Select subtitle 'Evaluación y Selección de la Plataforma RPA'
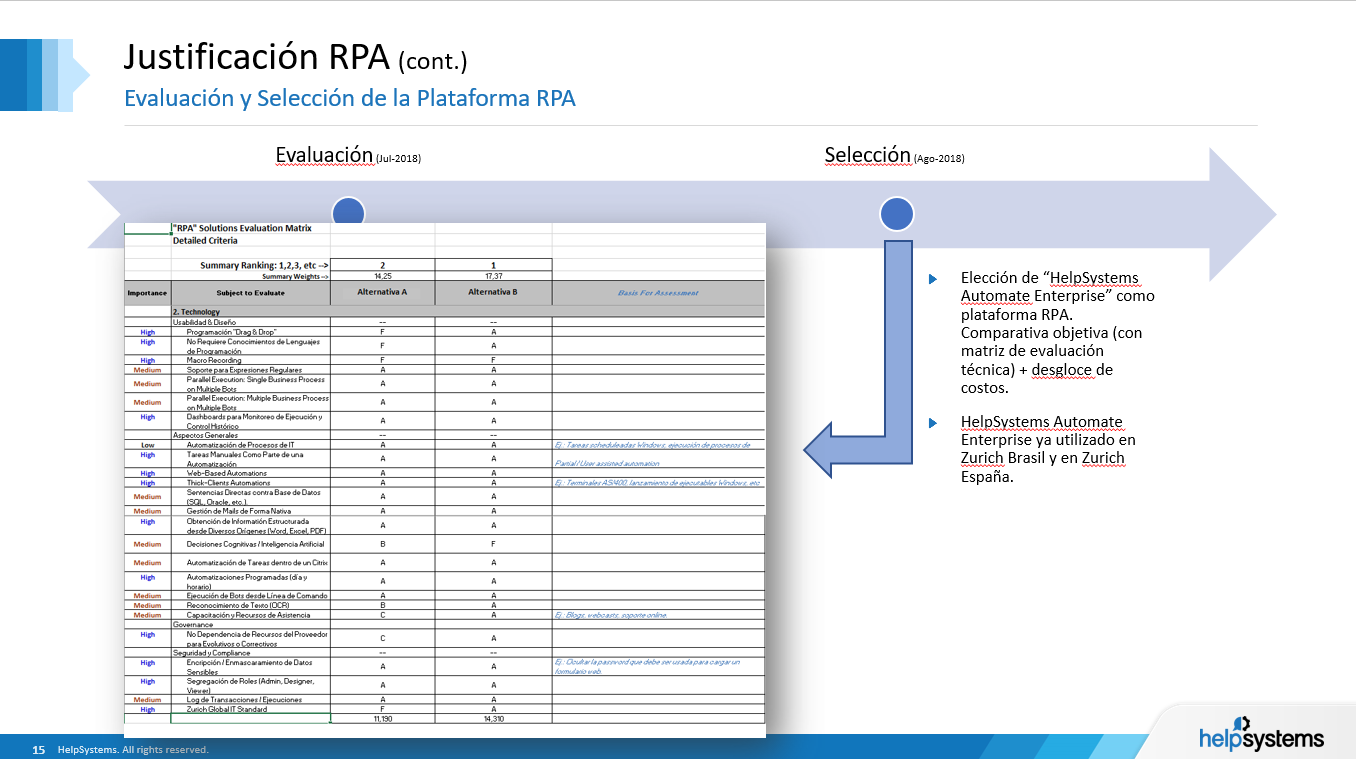1356x759 pixels. pyautogui.click(x=349, y=98)
